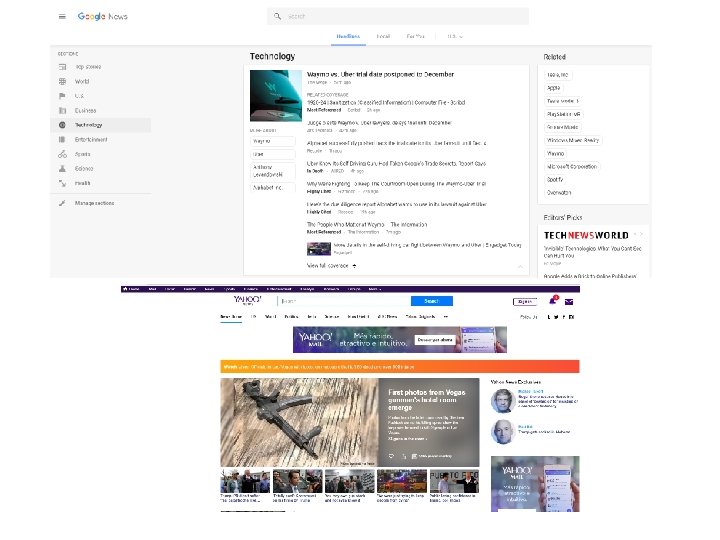The height and width of the screenshot is (540, 720).
Task: Click the Science flask icon
Action: pos(62,169)
